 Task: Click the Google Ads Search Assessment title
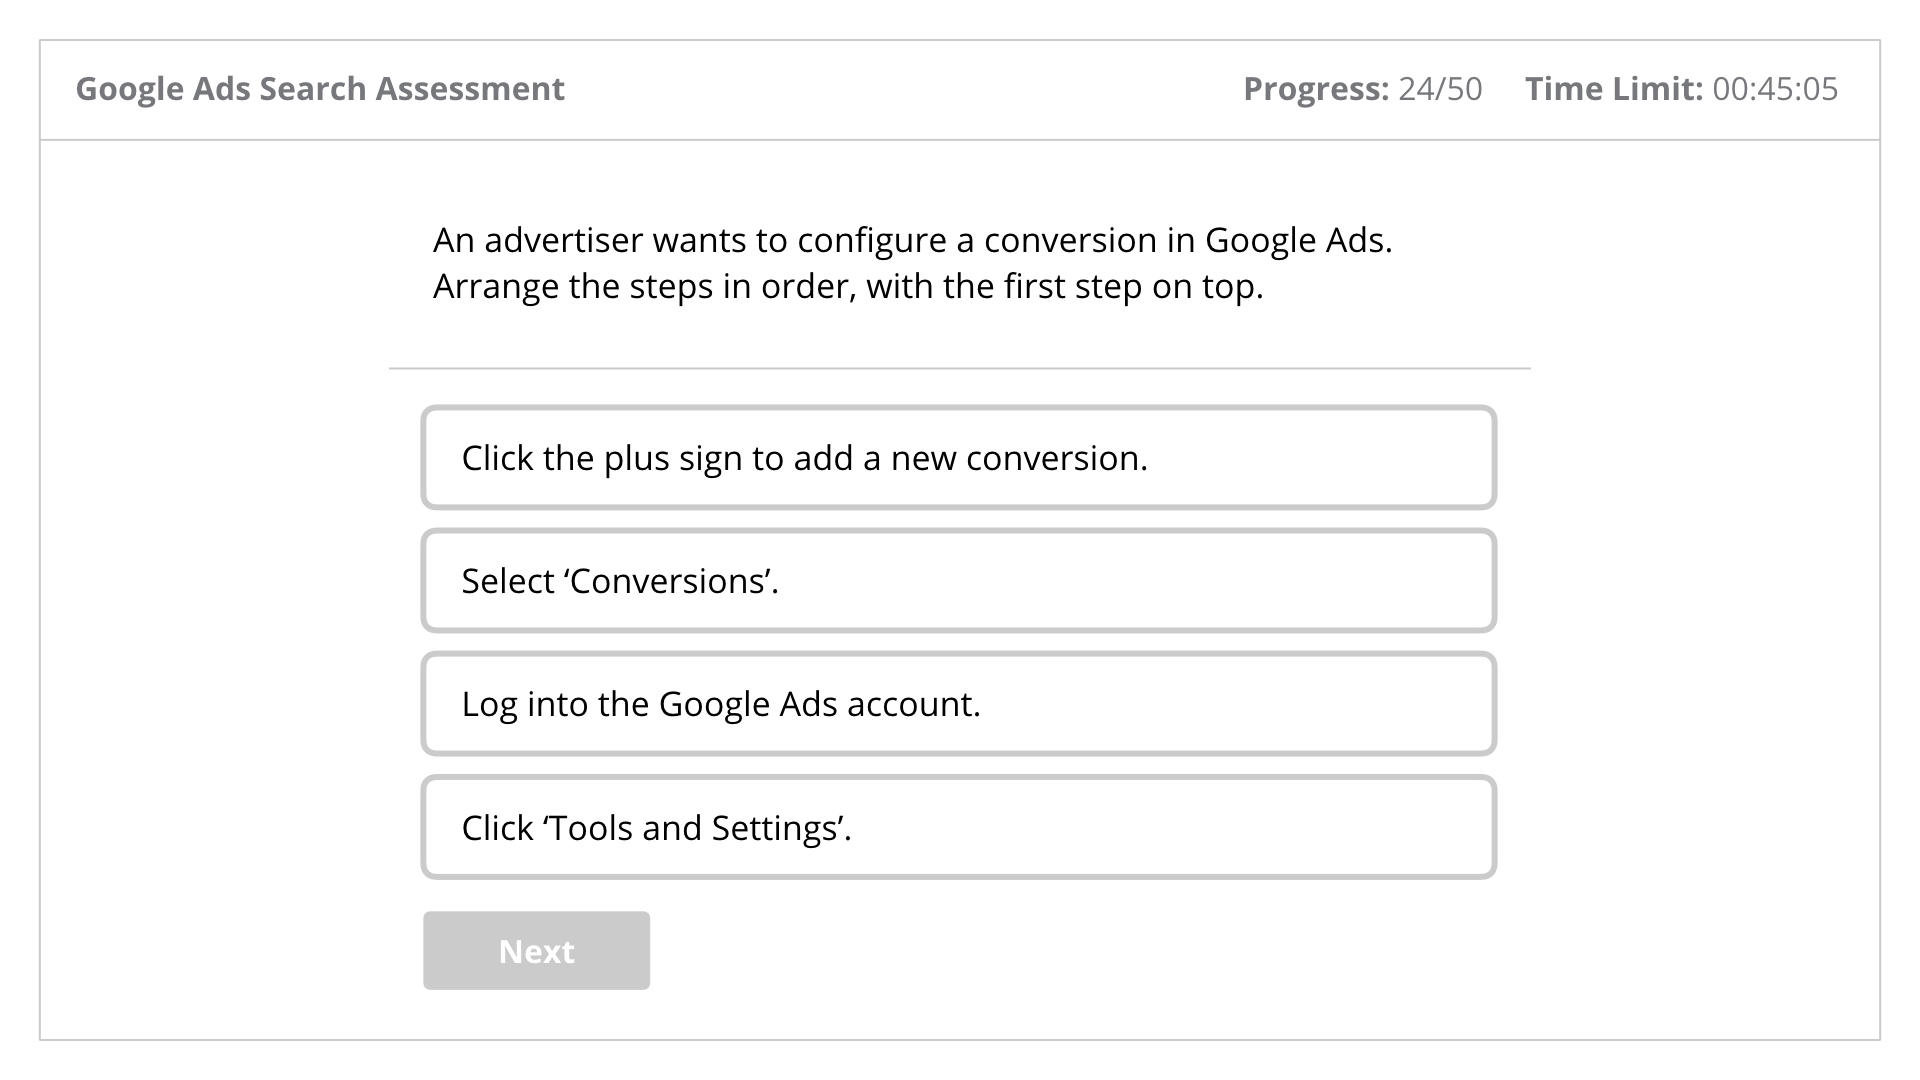click(320, 89)
